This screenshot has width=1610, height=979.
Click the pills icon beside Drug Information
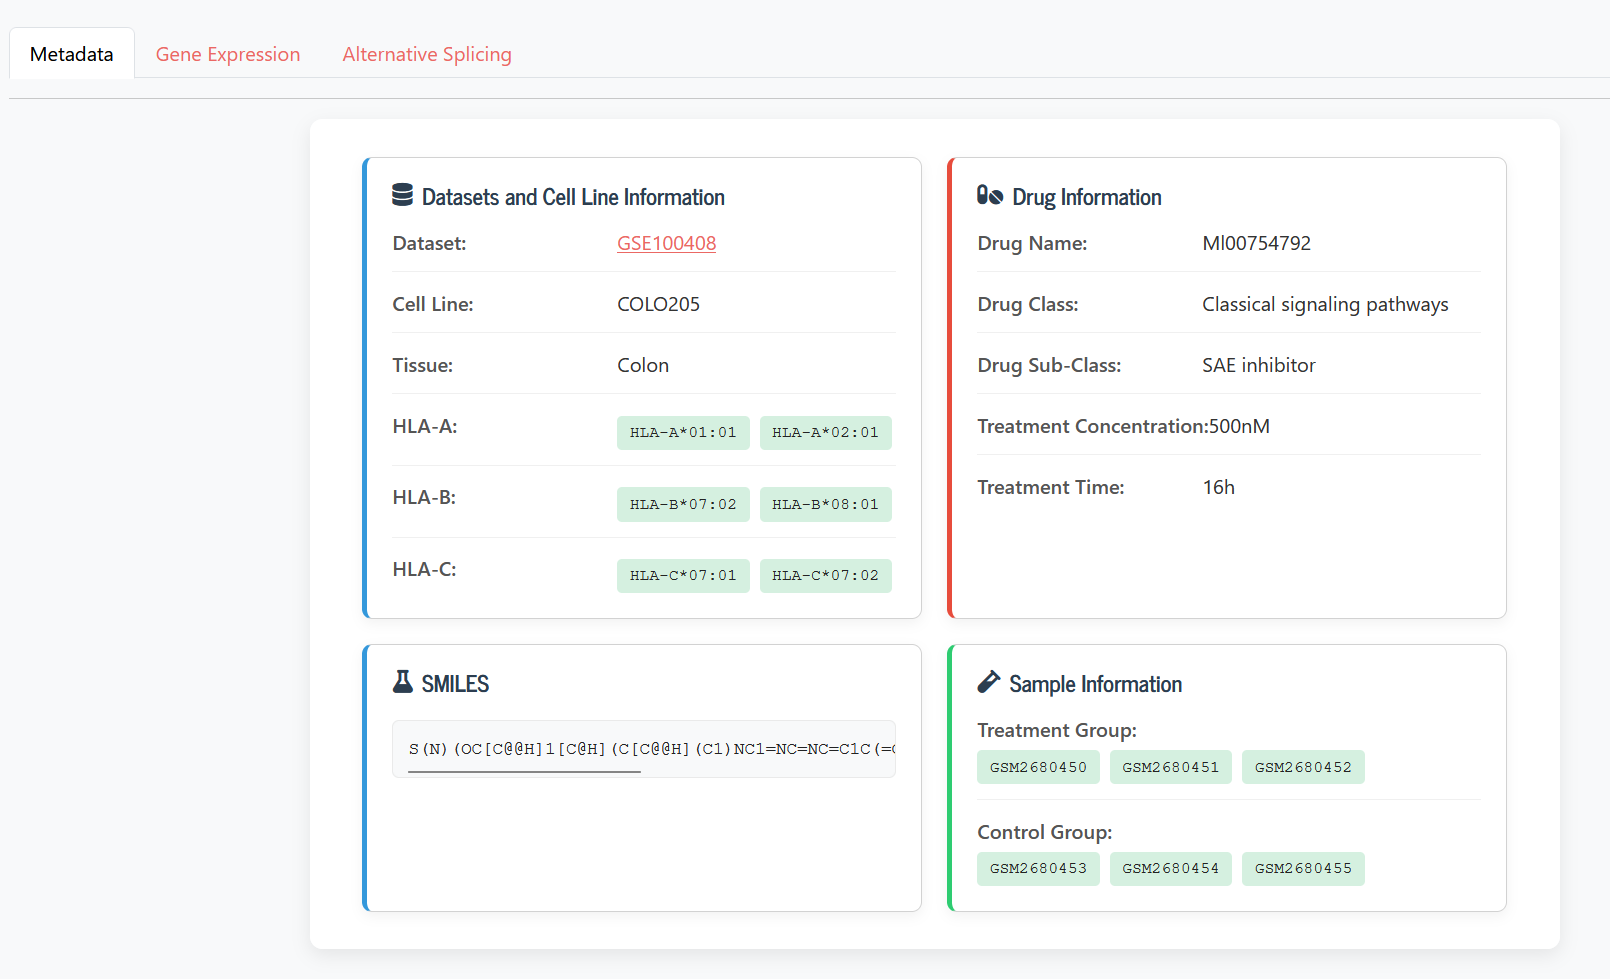pyautogui.click(x=990, y=195)
